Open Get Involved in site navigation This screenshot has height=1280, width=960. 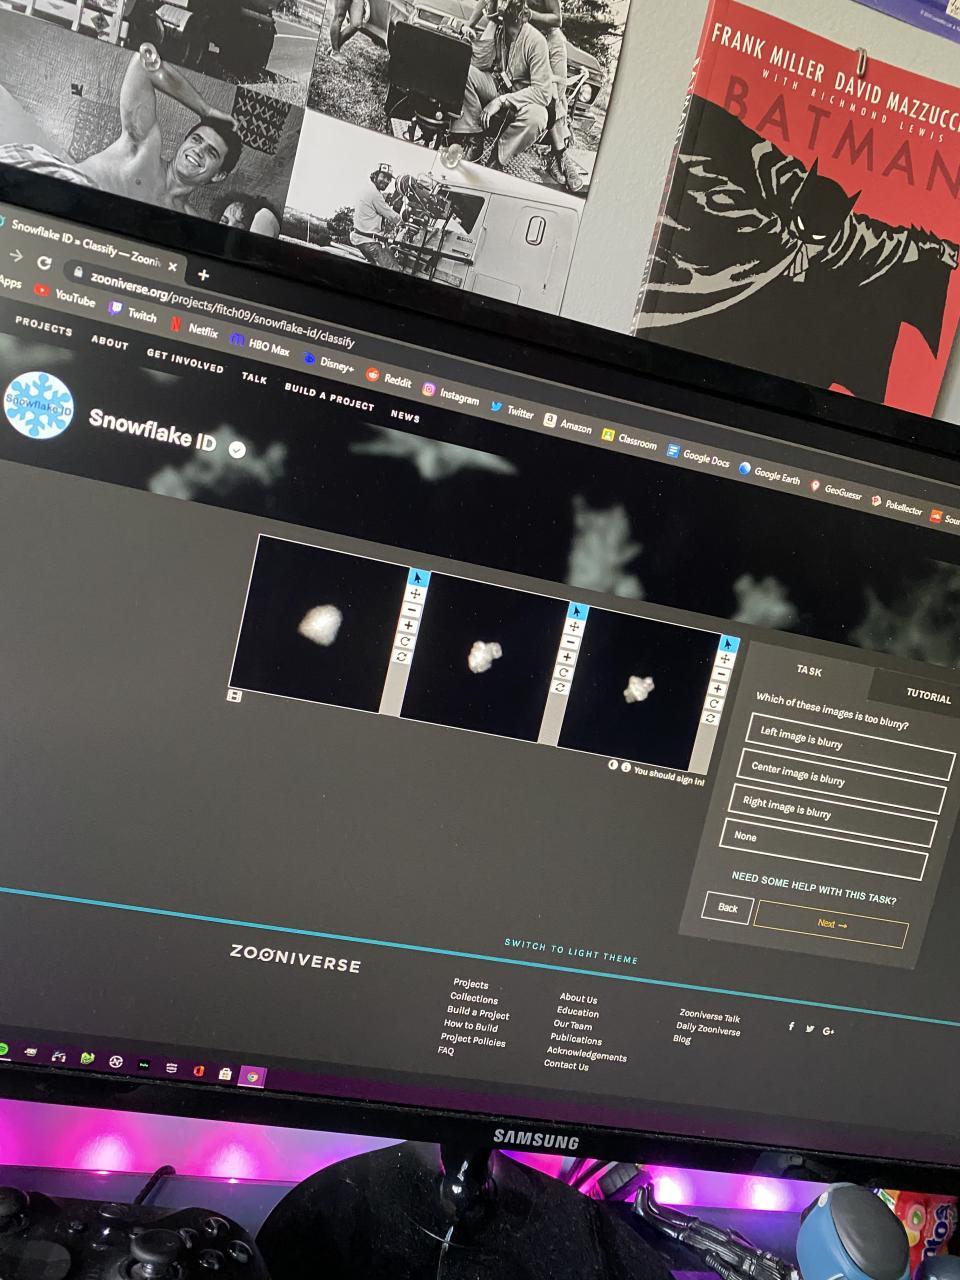[185, 360]
